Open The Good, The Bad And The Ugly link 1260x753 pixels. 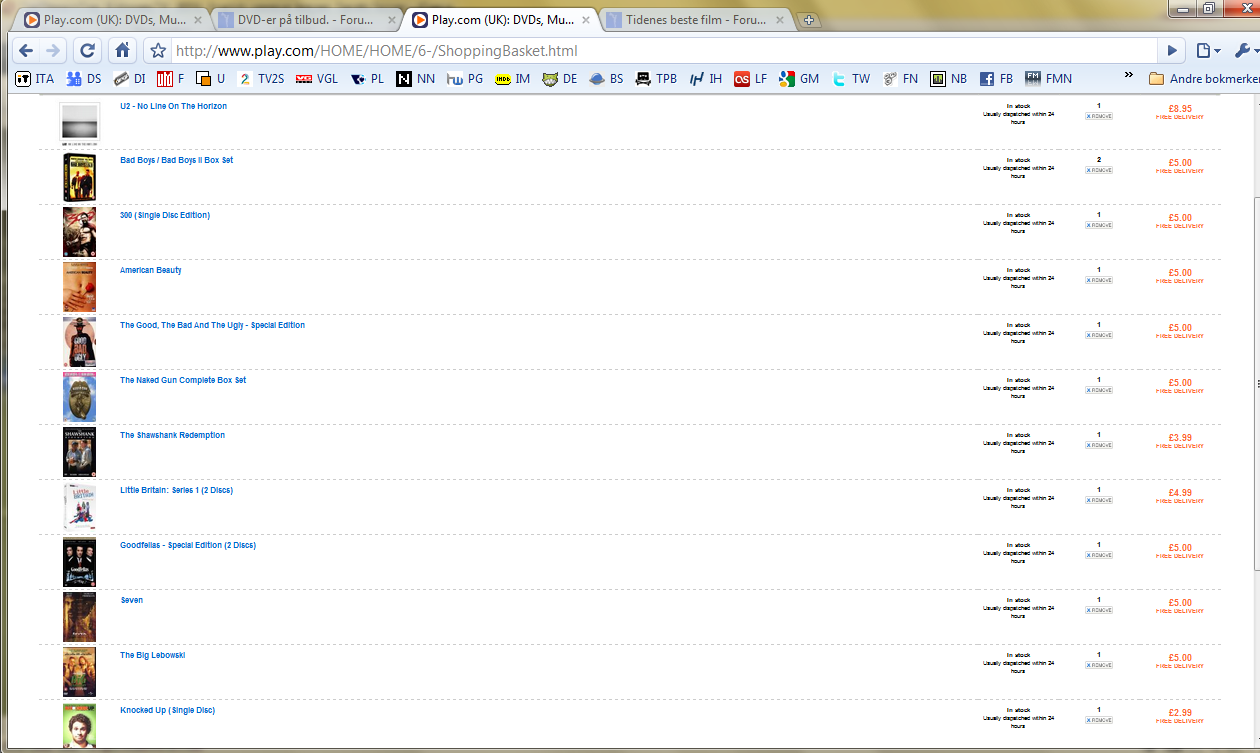212,325
